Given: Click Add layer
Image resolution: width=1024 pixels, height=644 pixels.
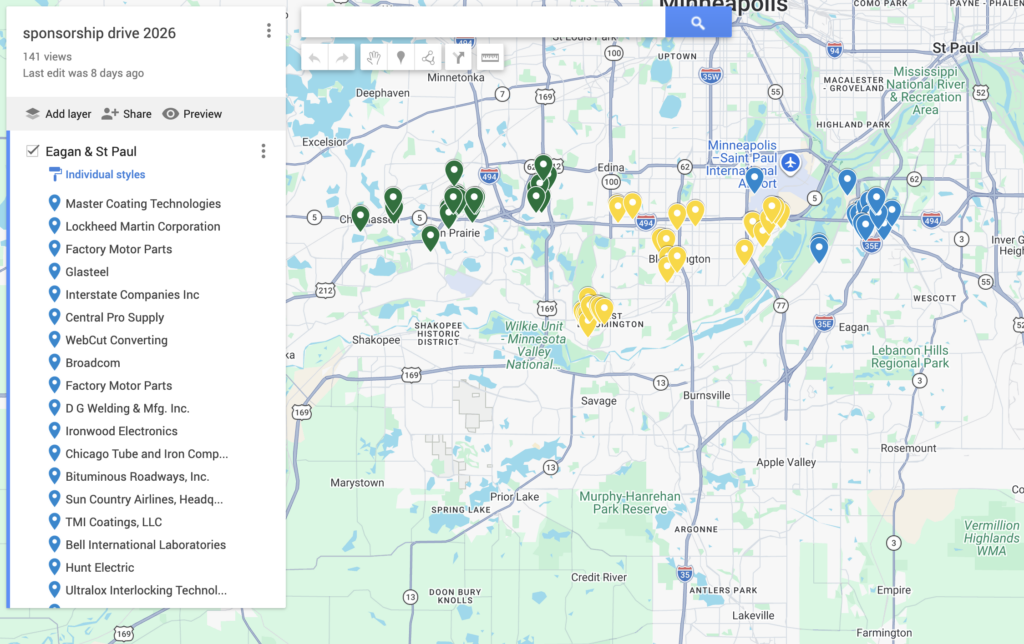Looking at the screenshot, I should [58, 114].
